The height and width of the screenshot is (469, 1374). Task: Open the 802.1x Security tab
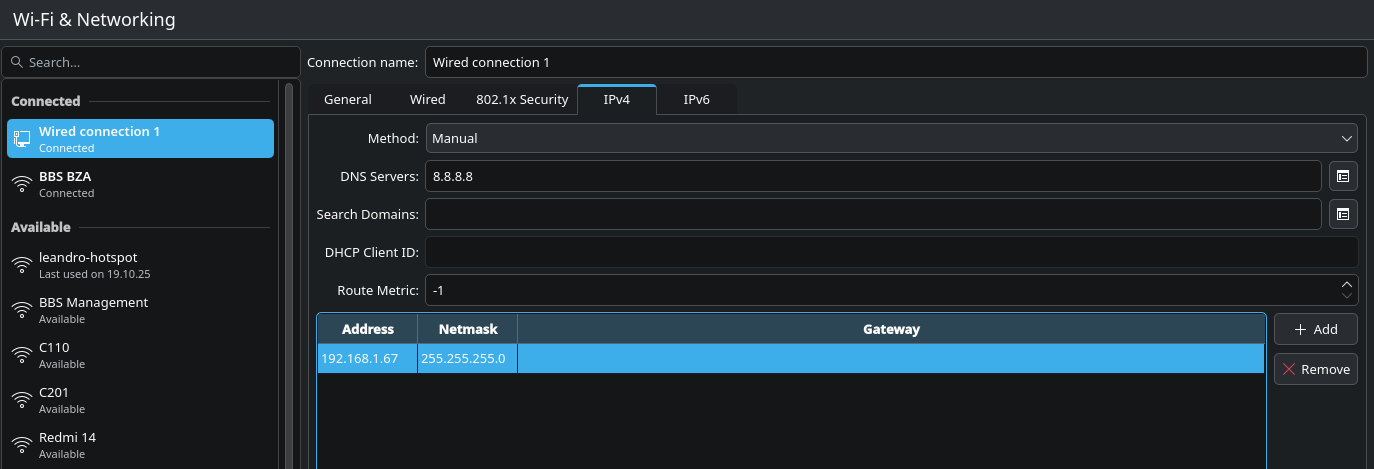[522, 100]
